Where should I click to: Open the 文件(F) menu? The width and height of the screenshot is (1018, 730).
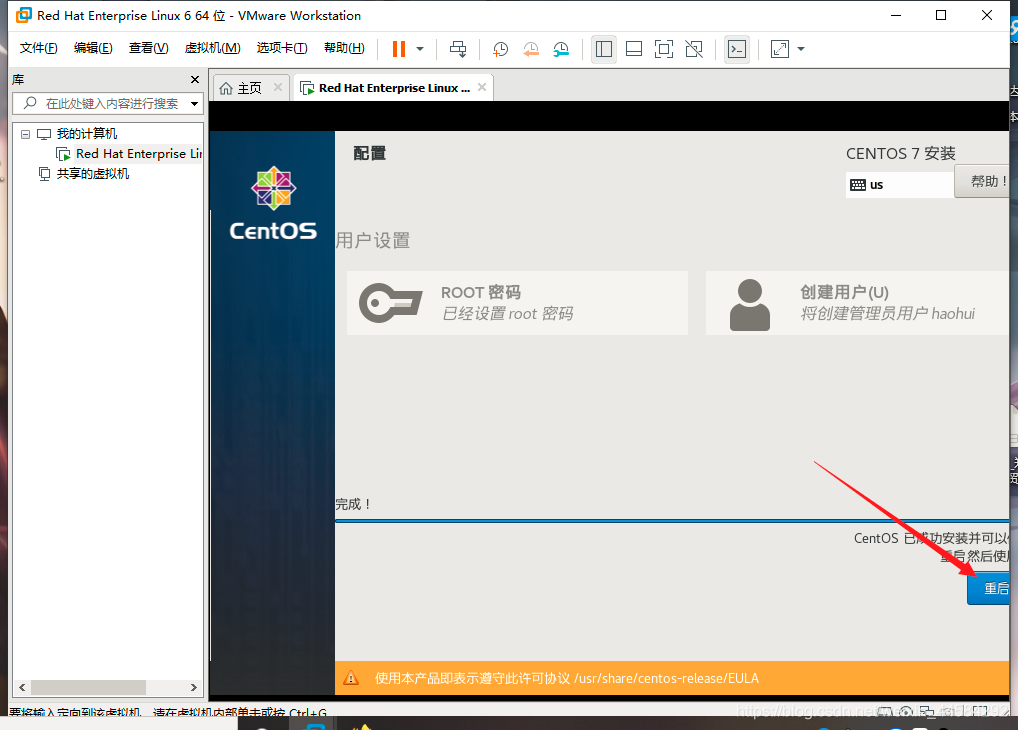pos(38,48)
